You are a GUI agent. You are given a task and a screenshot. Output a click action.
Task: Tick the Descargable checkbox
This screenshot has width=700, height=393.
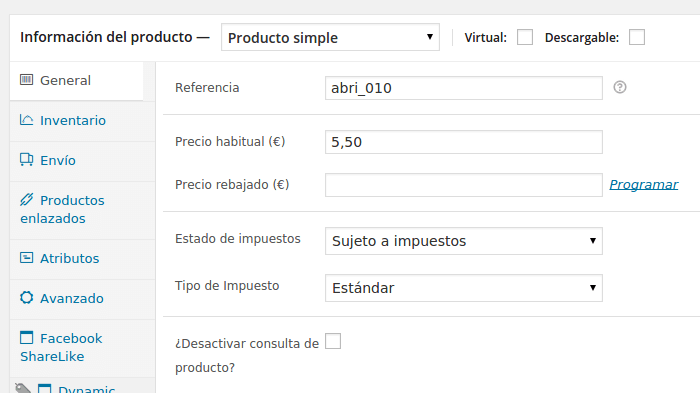pyautogui.click(x=637, y=37)
